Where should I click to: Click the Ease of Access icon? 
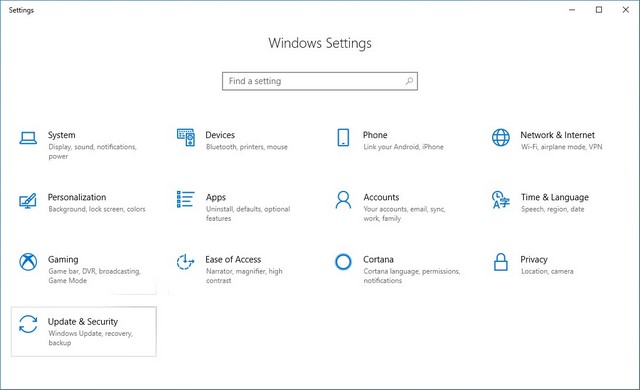pyautogui.click(x=185, y=262)
